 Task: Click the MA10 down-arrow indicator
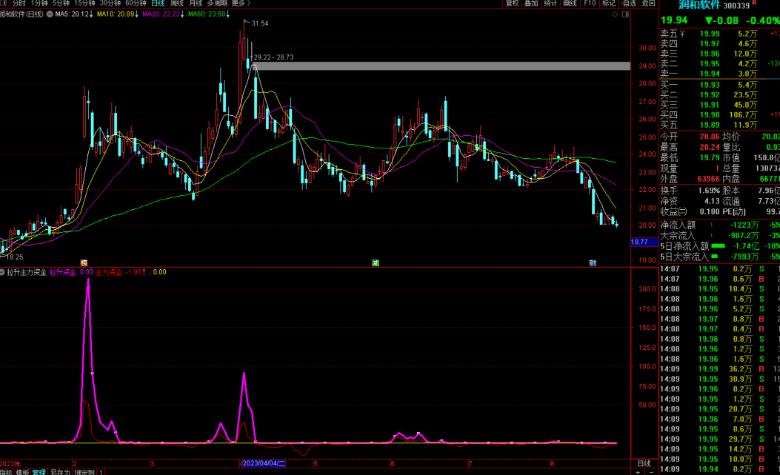tap(137, 14)
